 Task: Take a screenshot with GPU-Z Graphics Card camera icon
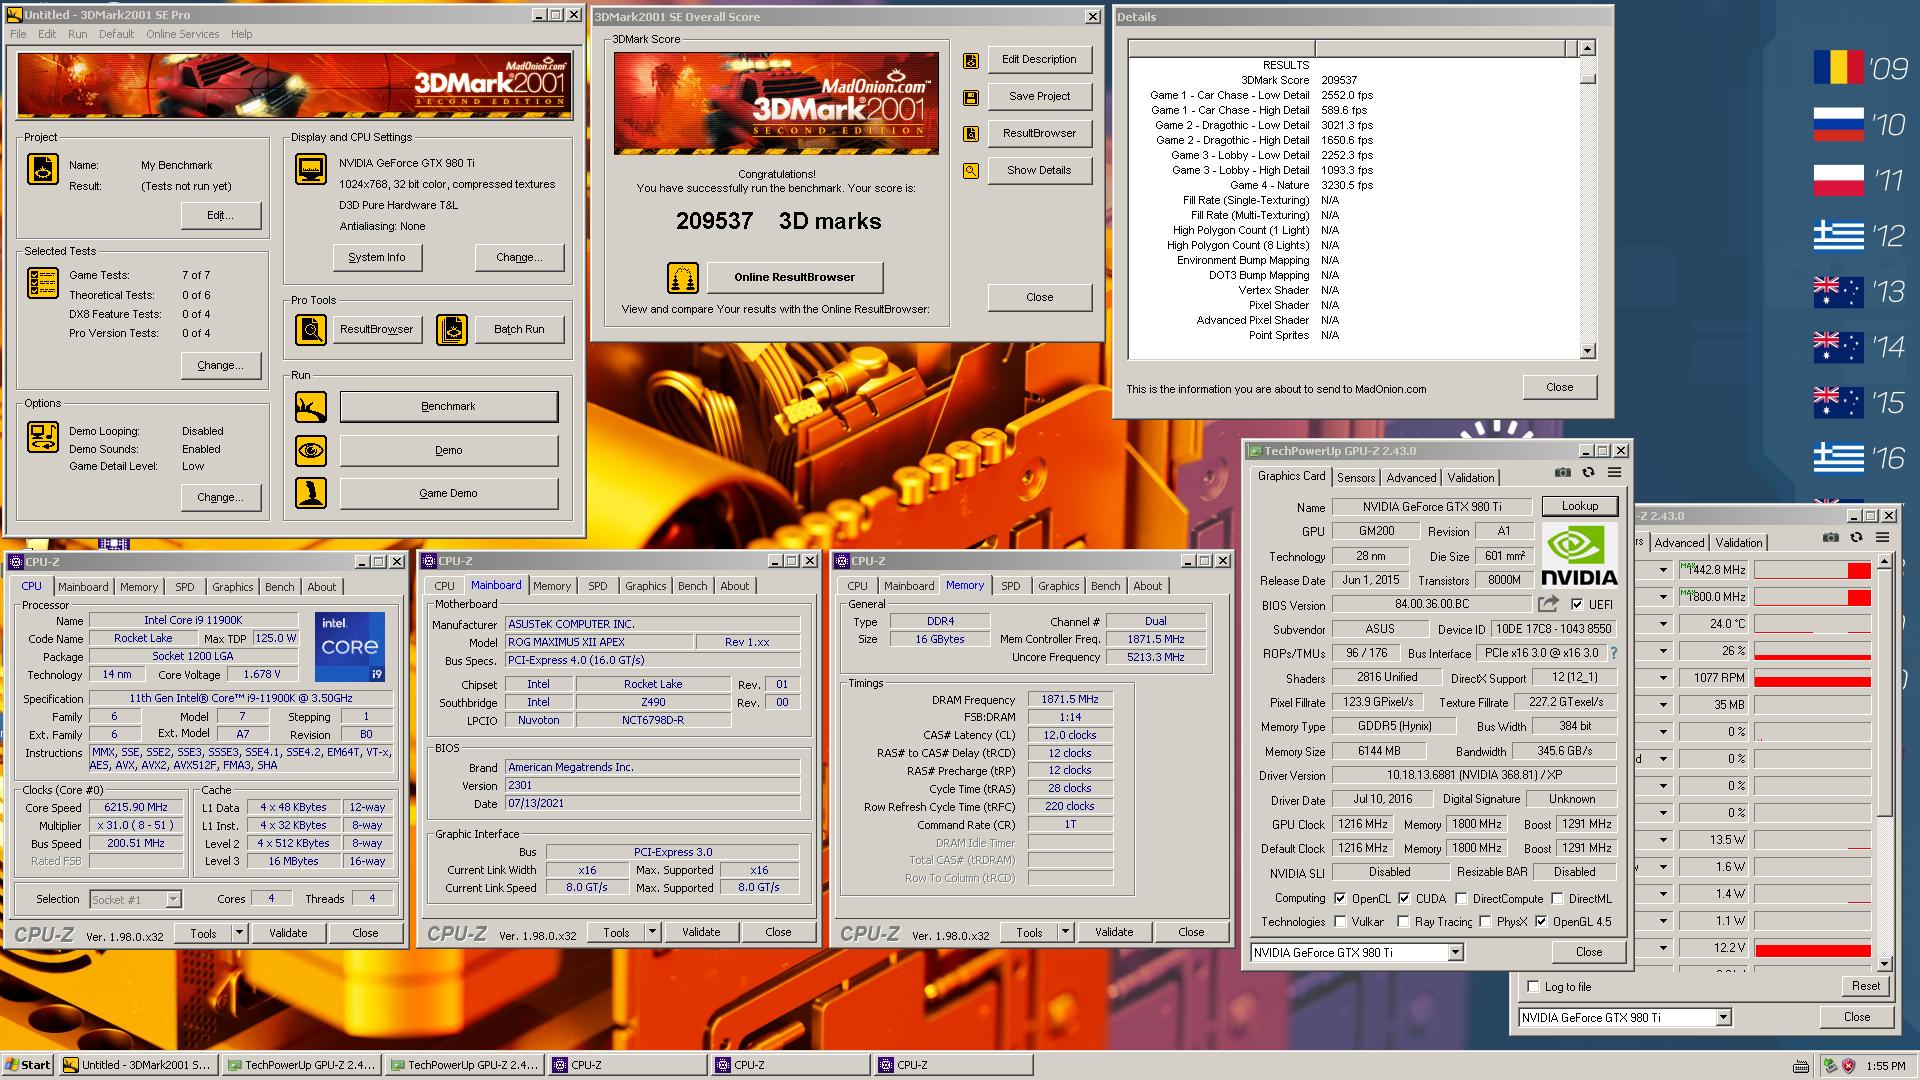coord(1563,473)
